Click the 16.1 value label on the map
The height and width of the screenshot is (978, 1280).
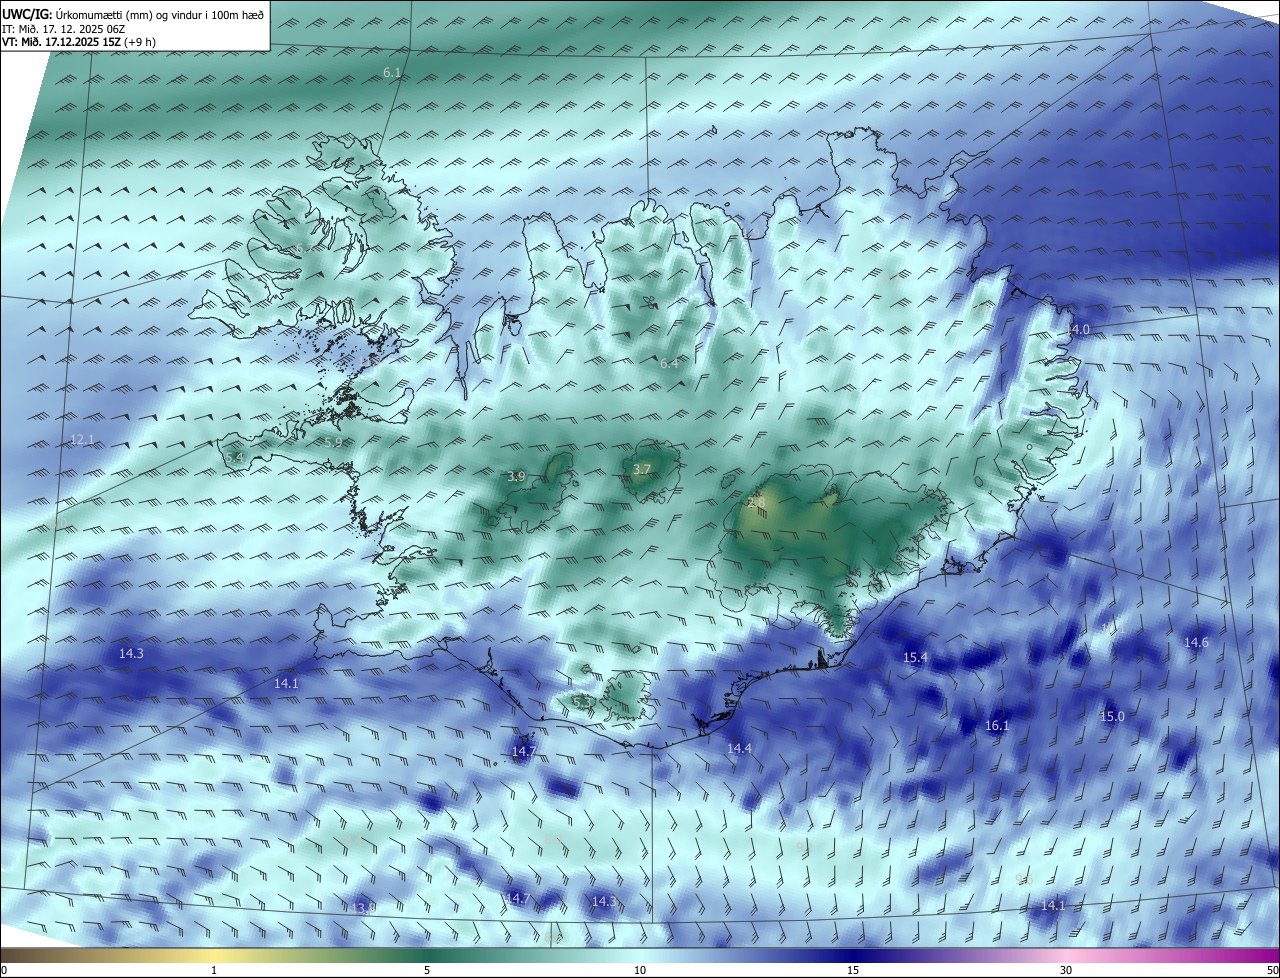(997, 726)
